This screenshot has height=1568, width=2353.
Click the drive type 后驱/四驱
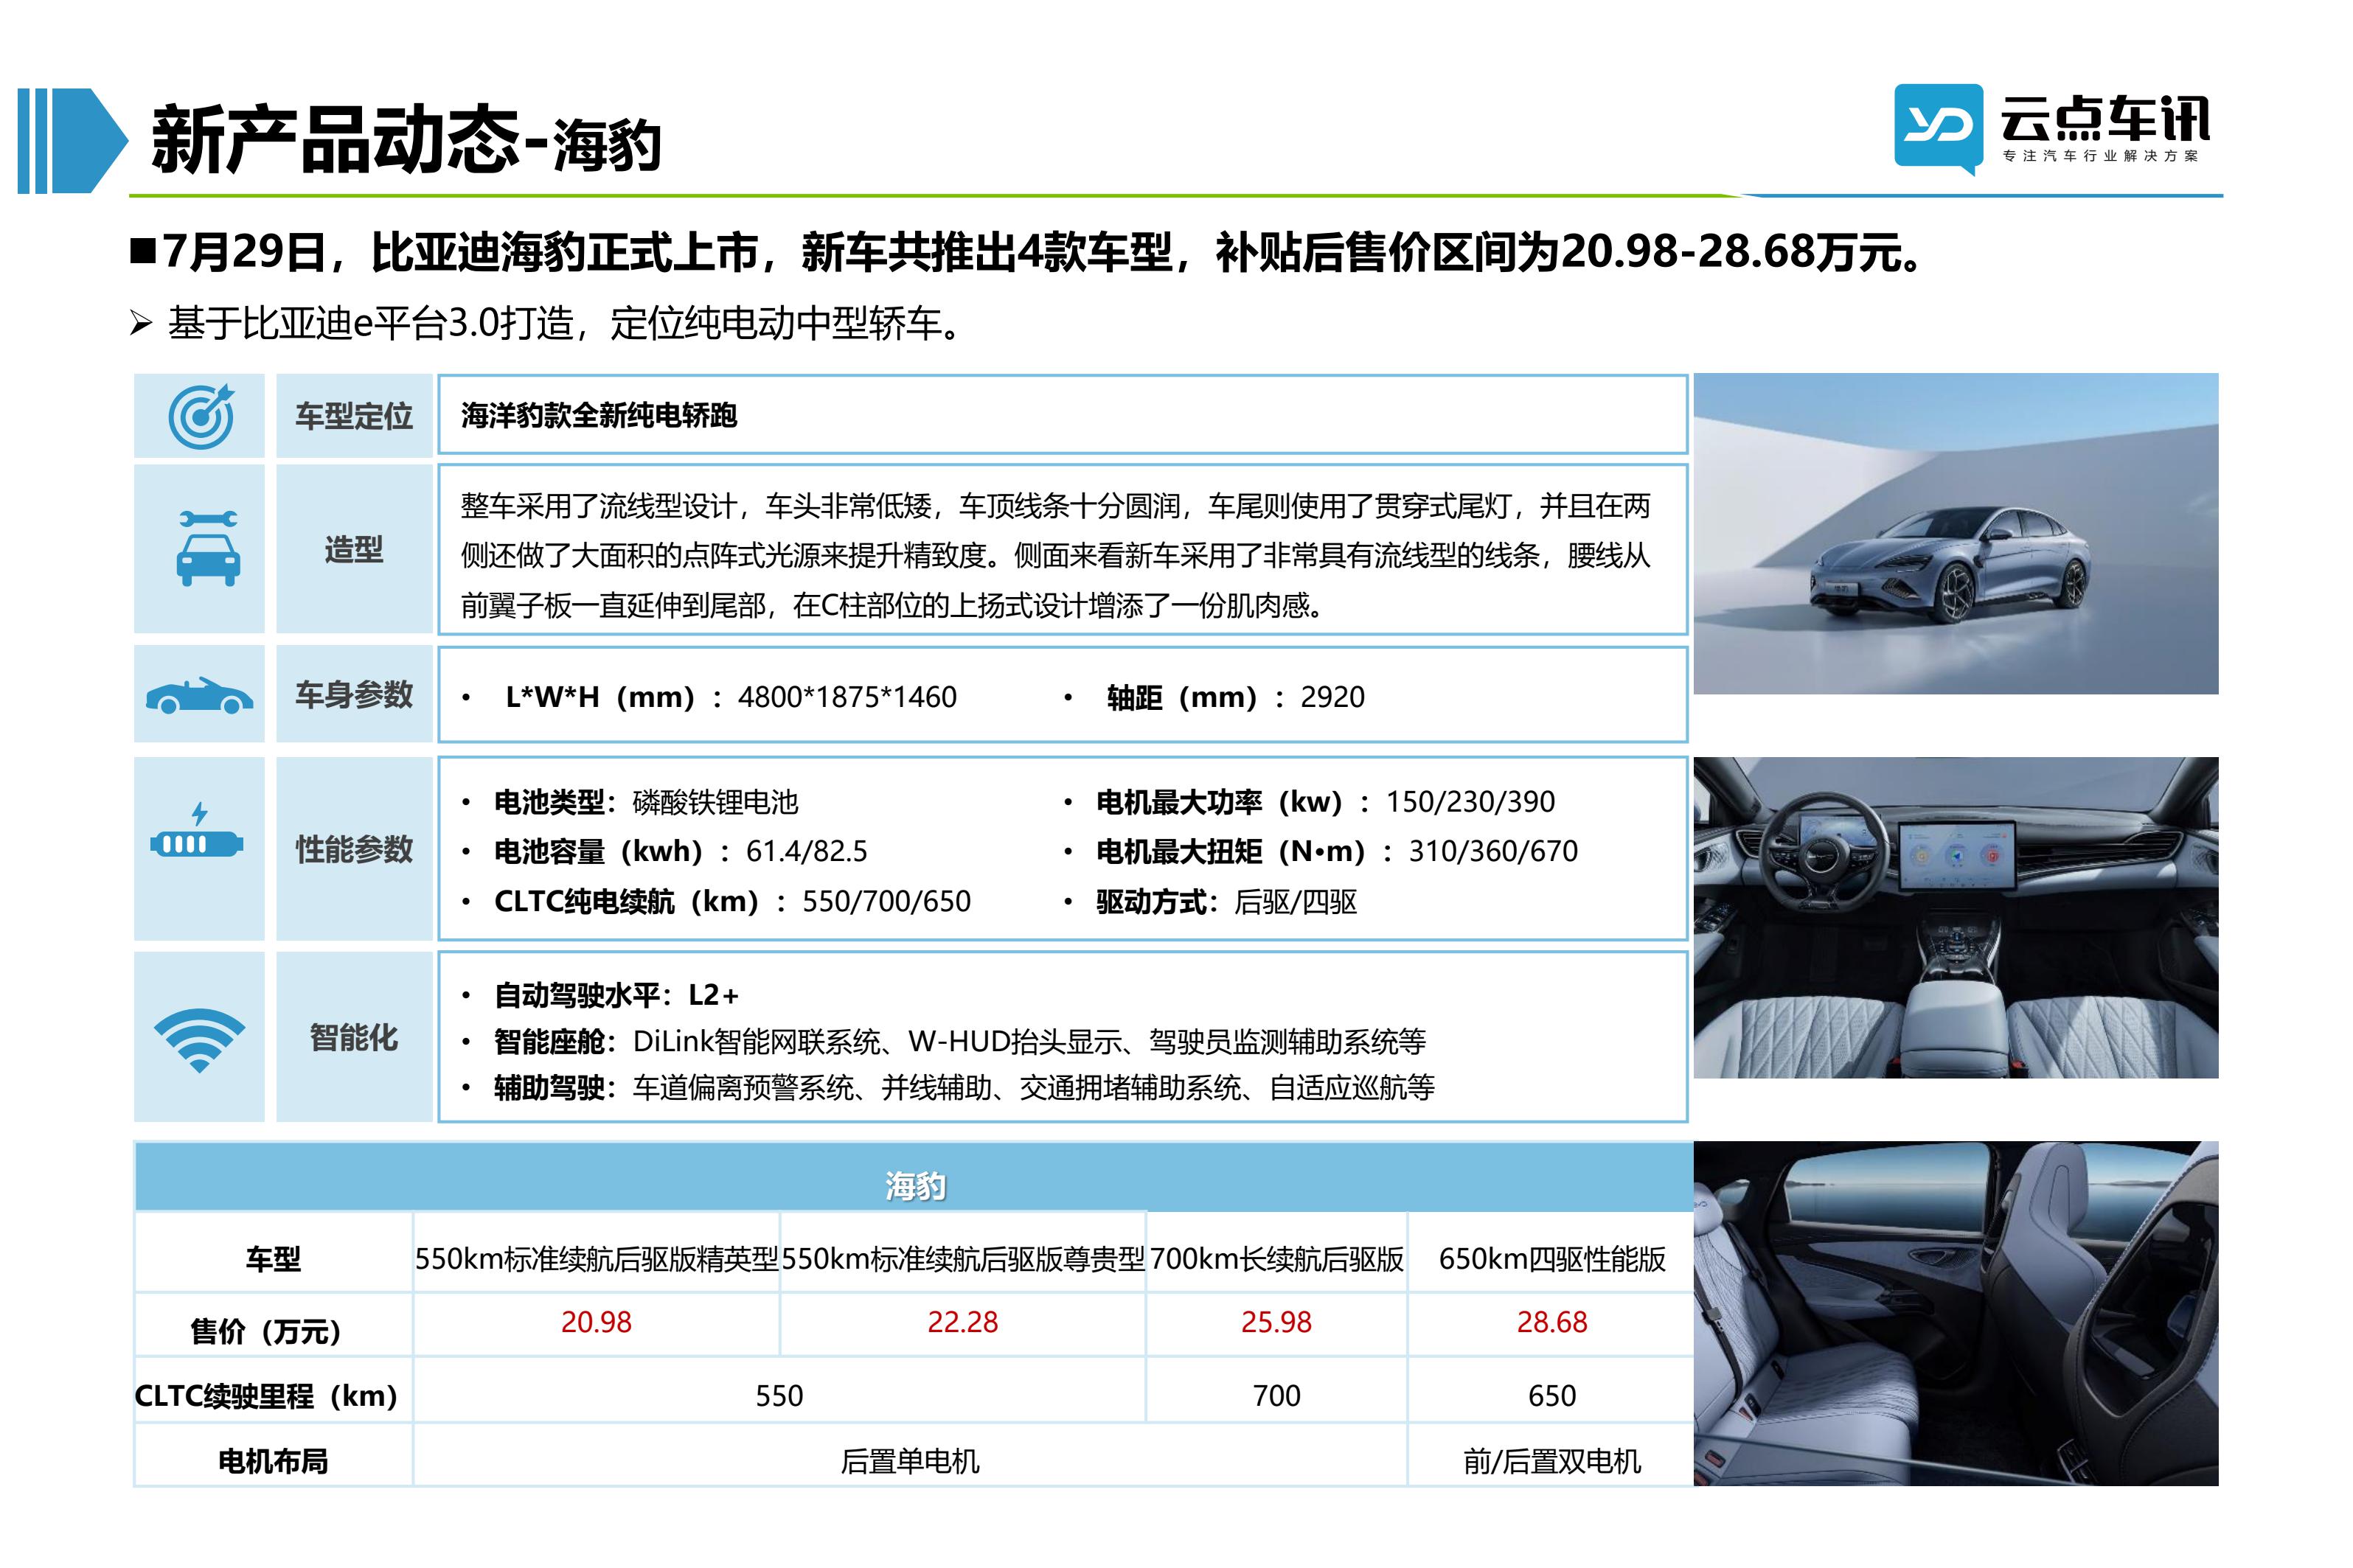(1296, 902)
